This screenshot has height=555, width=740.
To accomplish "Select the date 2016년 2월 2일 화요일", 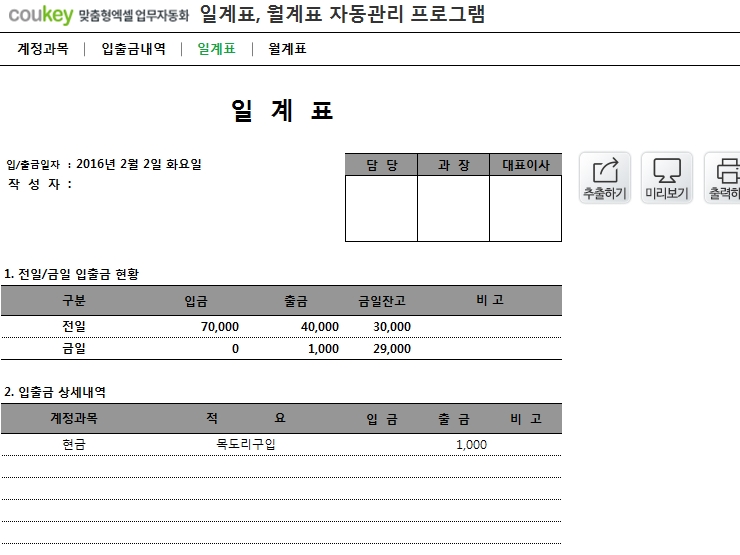I will [x=139, y=164].
